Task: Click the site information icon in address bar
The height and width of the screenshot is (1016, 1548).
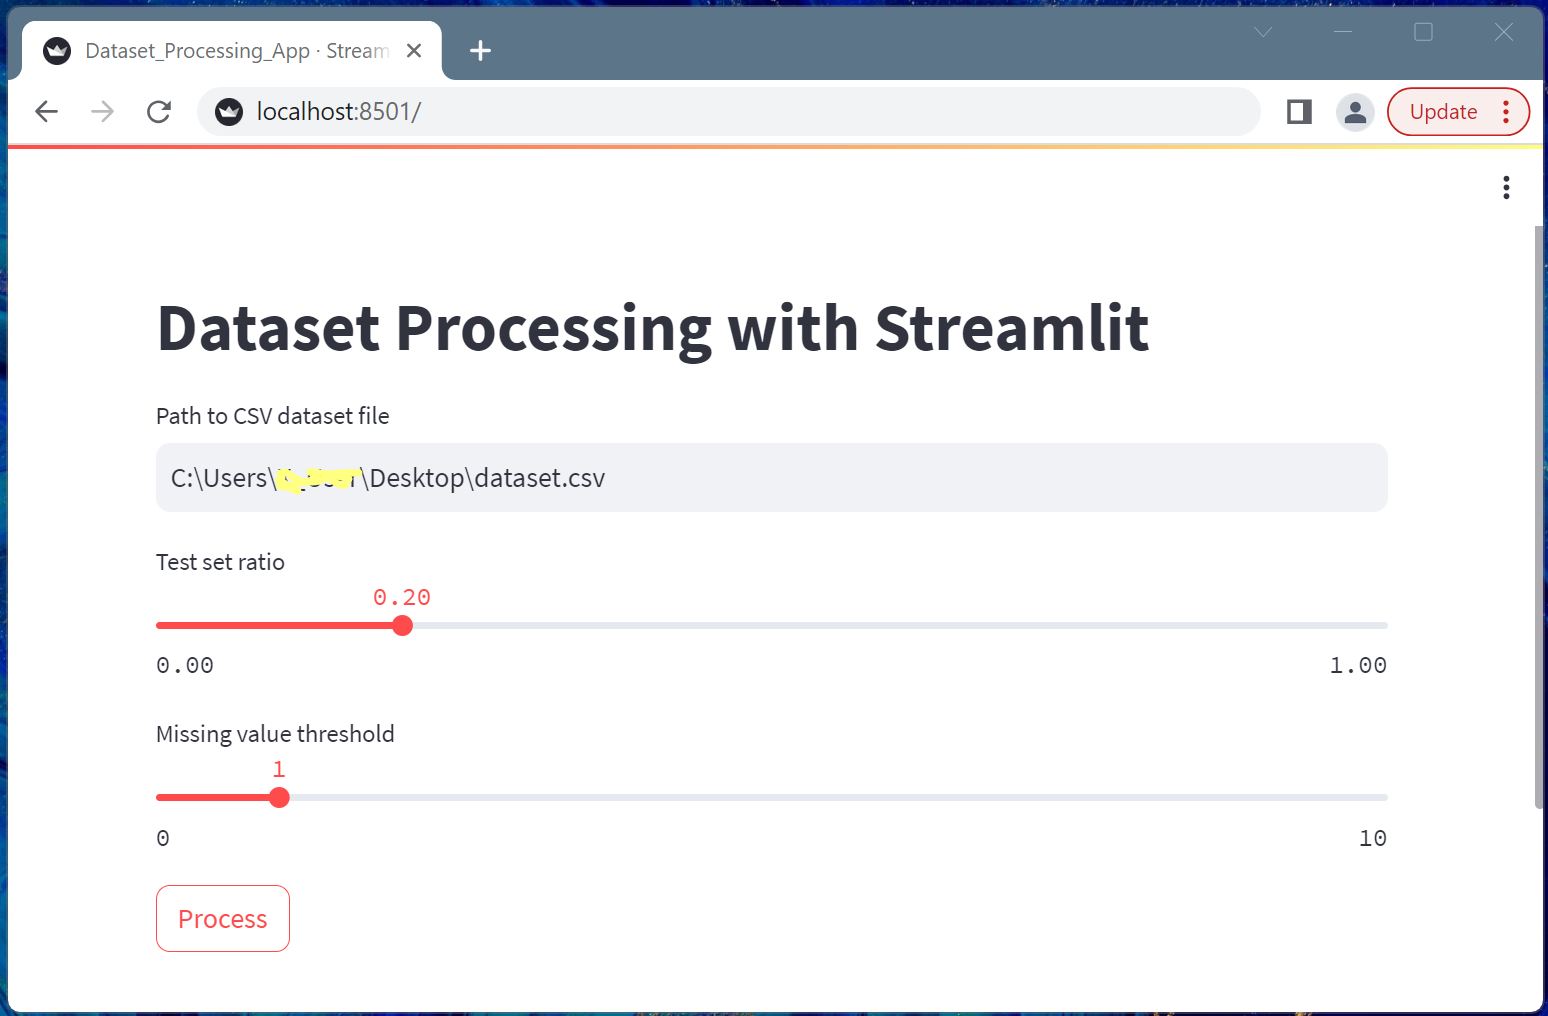Action: pyautogui.click(x=228, y=111)
